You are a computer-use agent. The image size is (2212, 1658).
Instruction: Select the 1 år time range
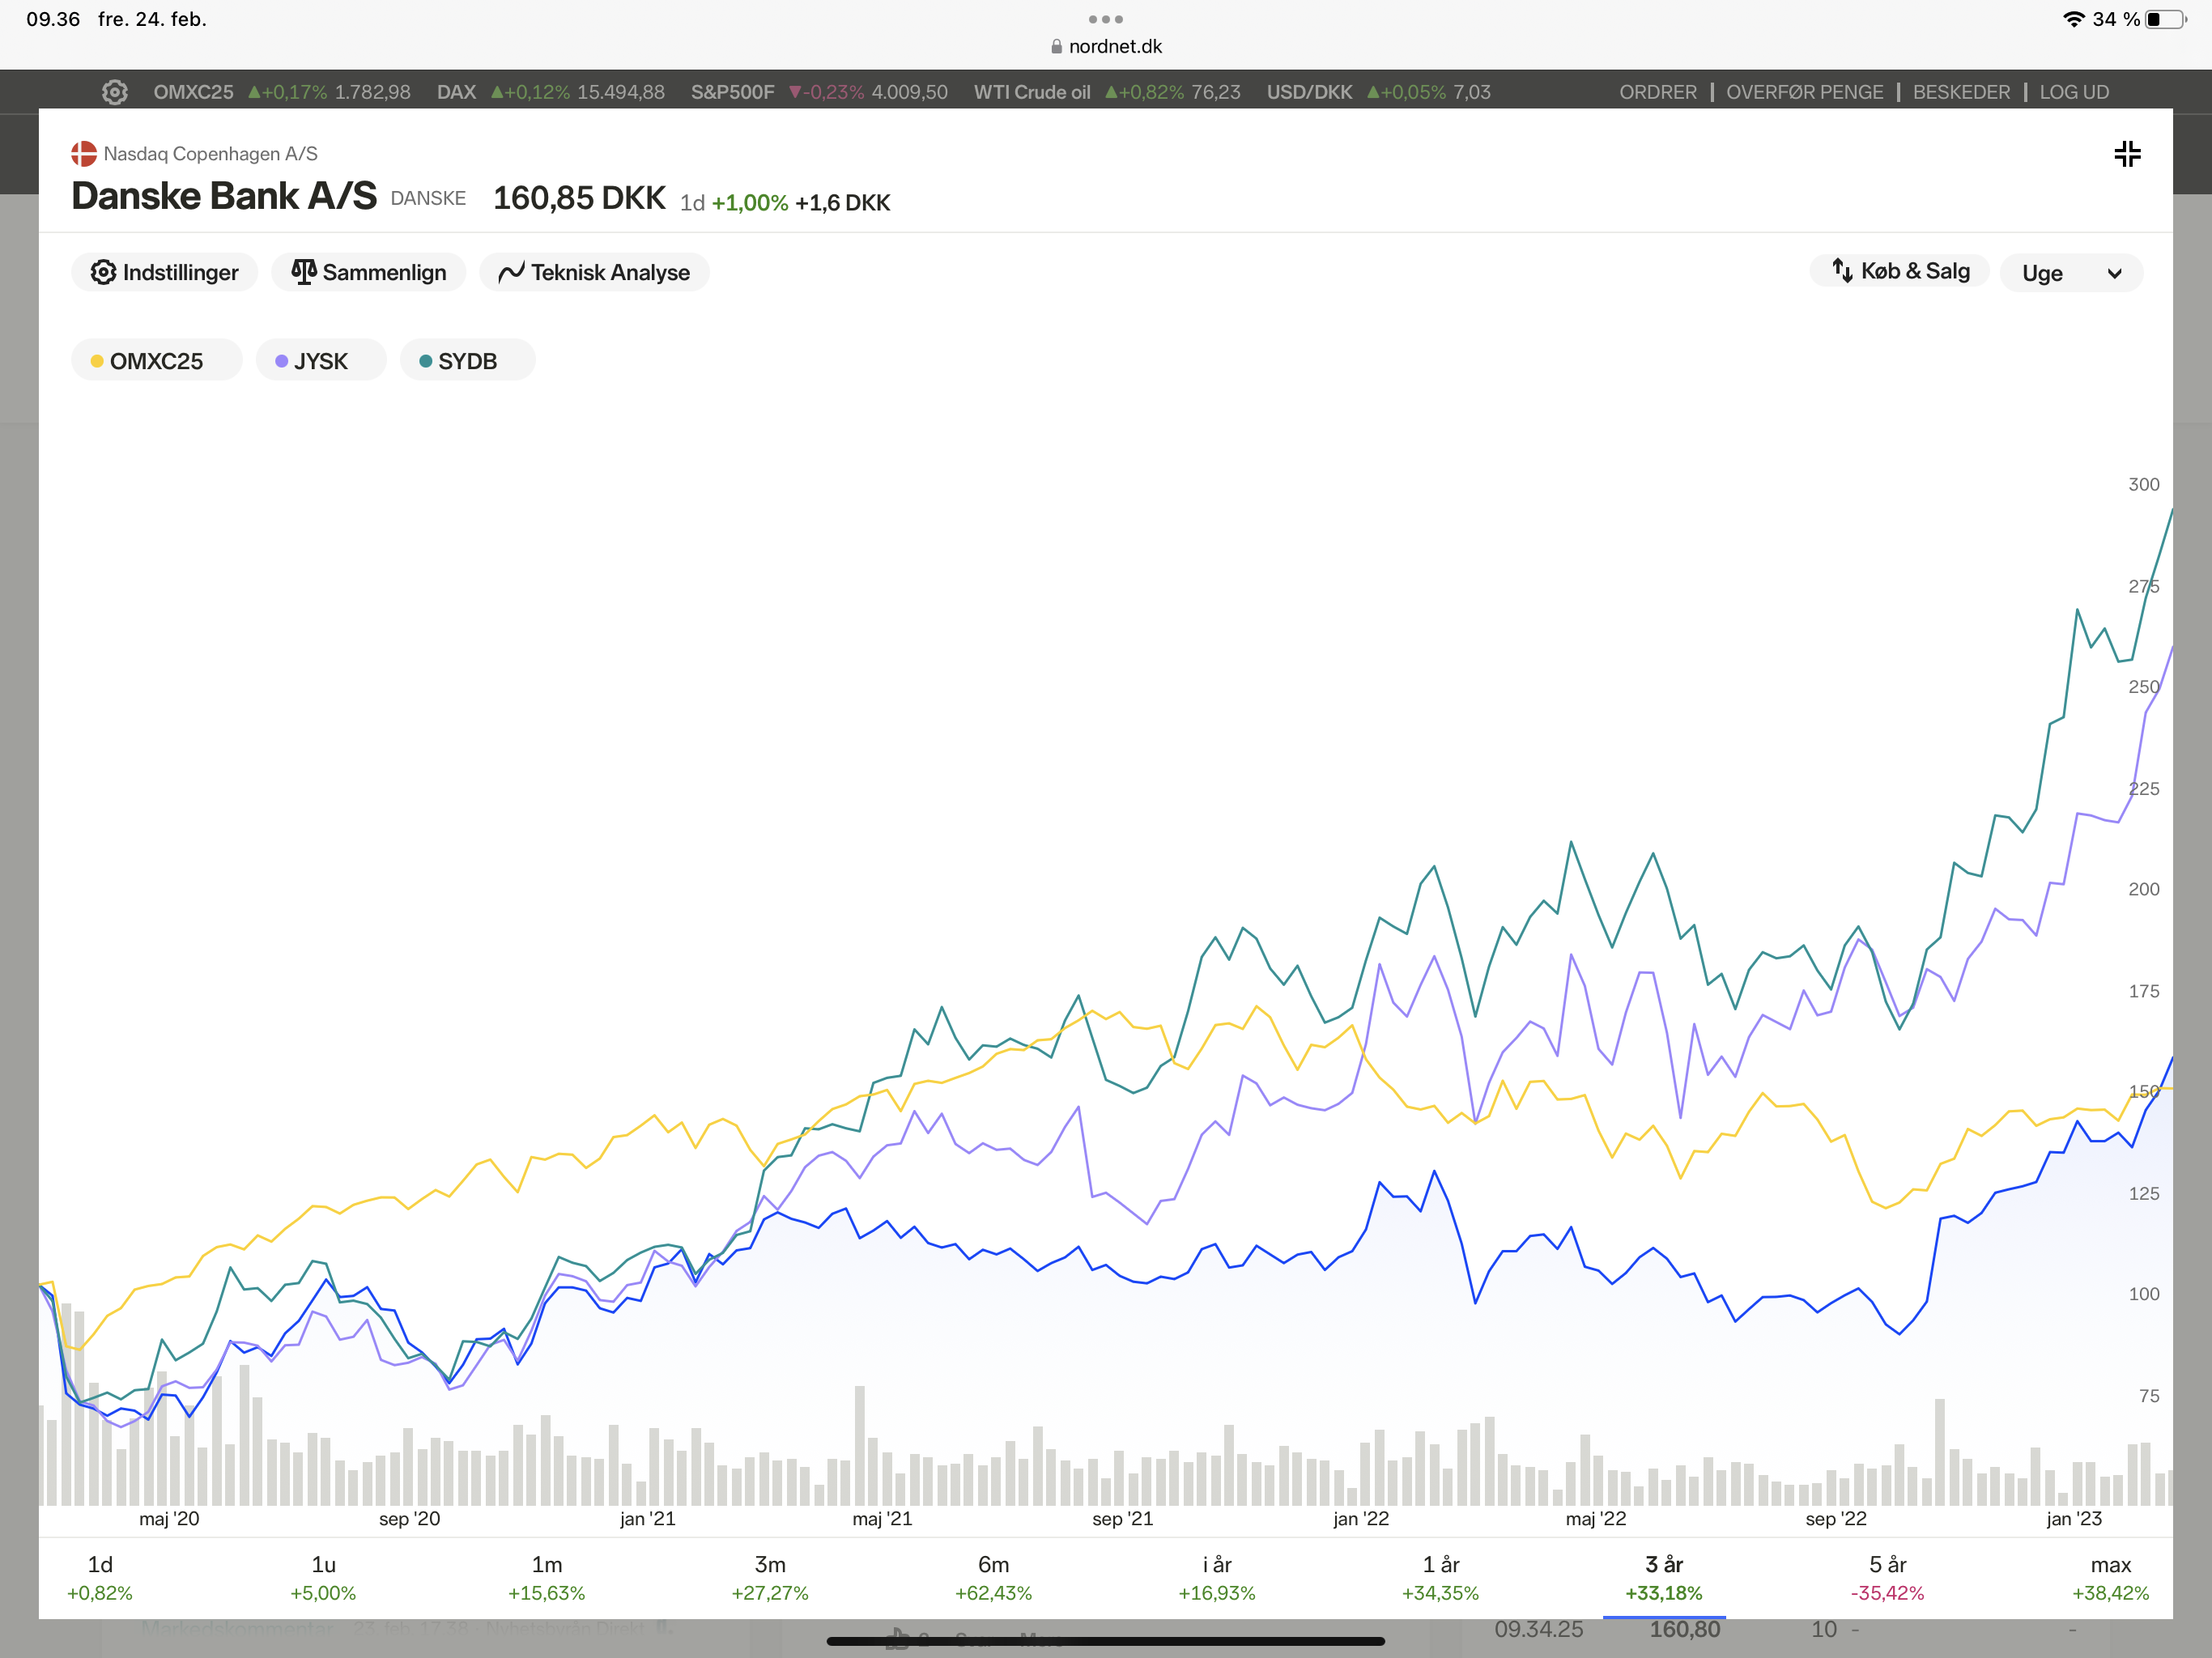pos(1440,1578)
